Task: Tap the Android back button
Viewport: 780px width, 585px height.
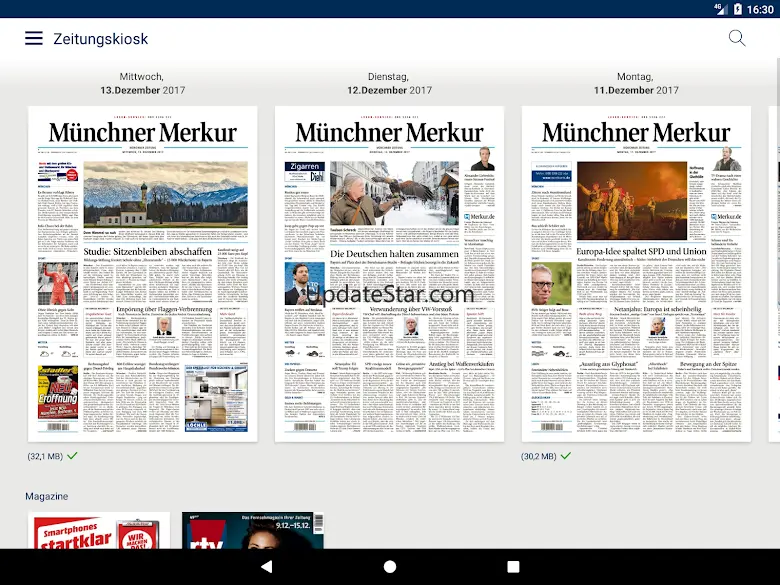Action: pos(267,567)
